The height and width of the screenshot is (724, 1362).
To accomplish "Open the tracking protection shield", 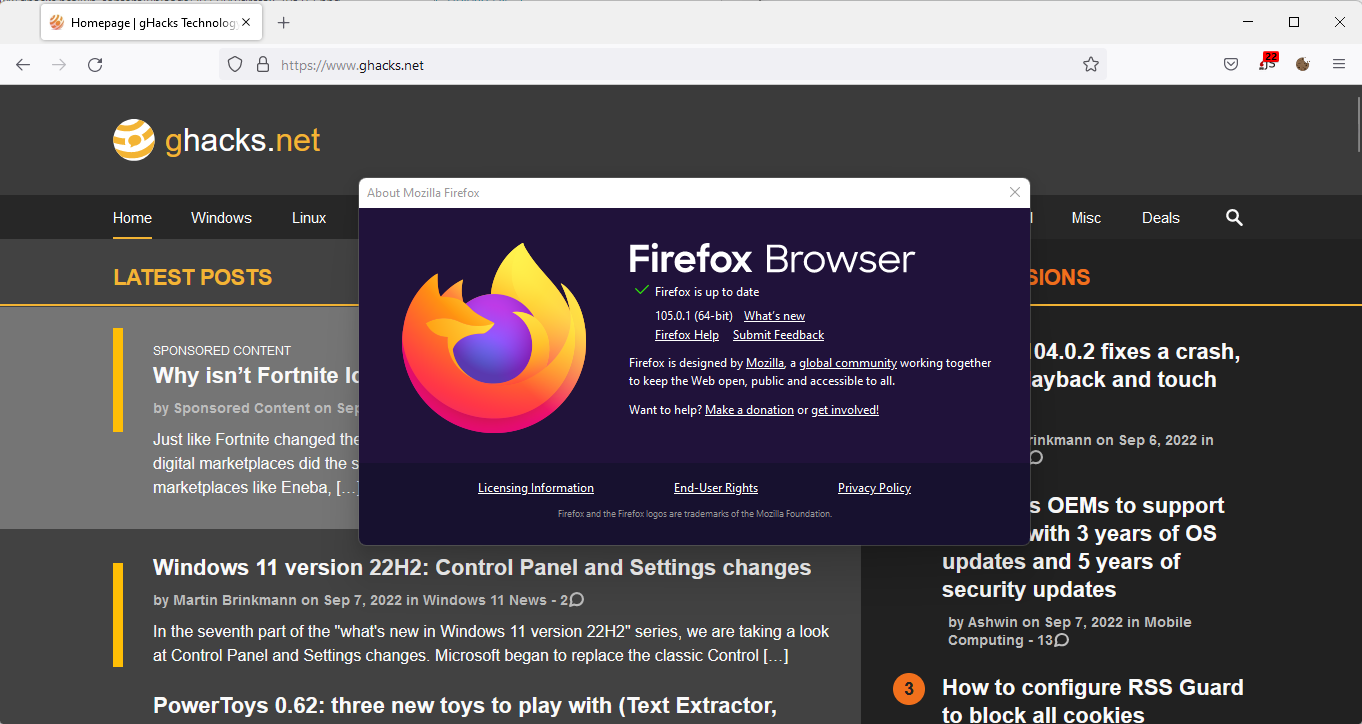I will [235, 65].
